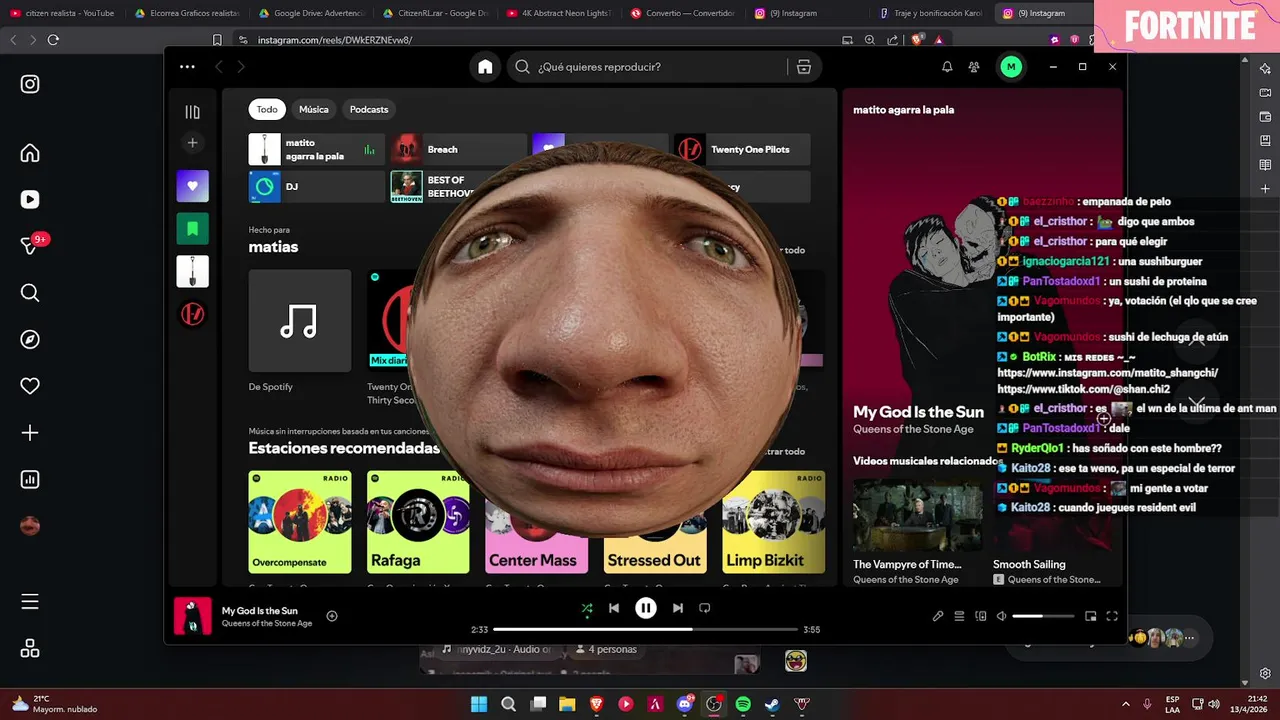
Task: Skip to previous track
Action: 614,608
